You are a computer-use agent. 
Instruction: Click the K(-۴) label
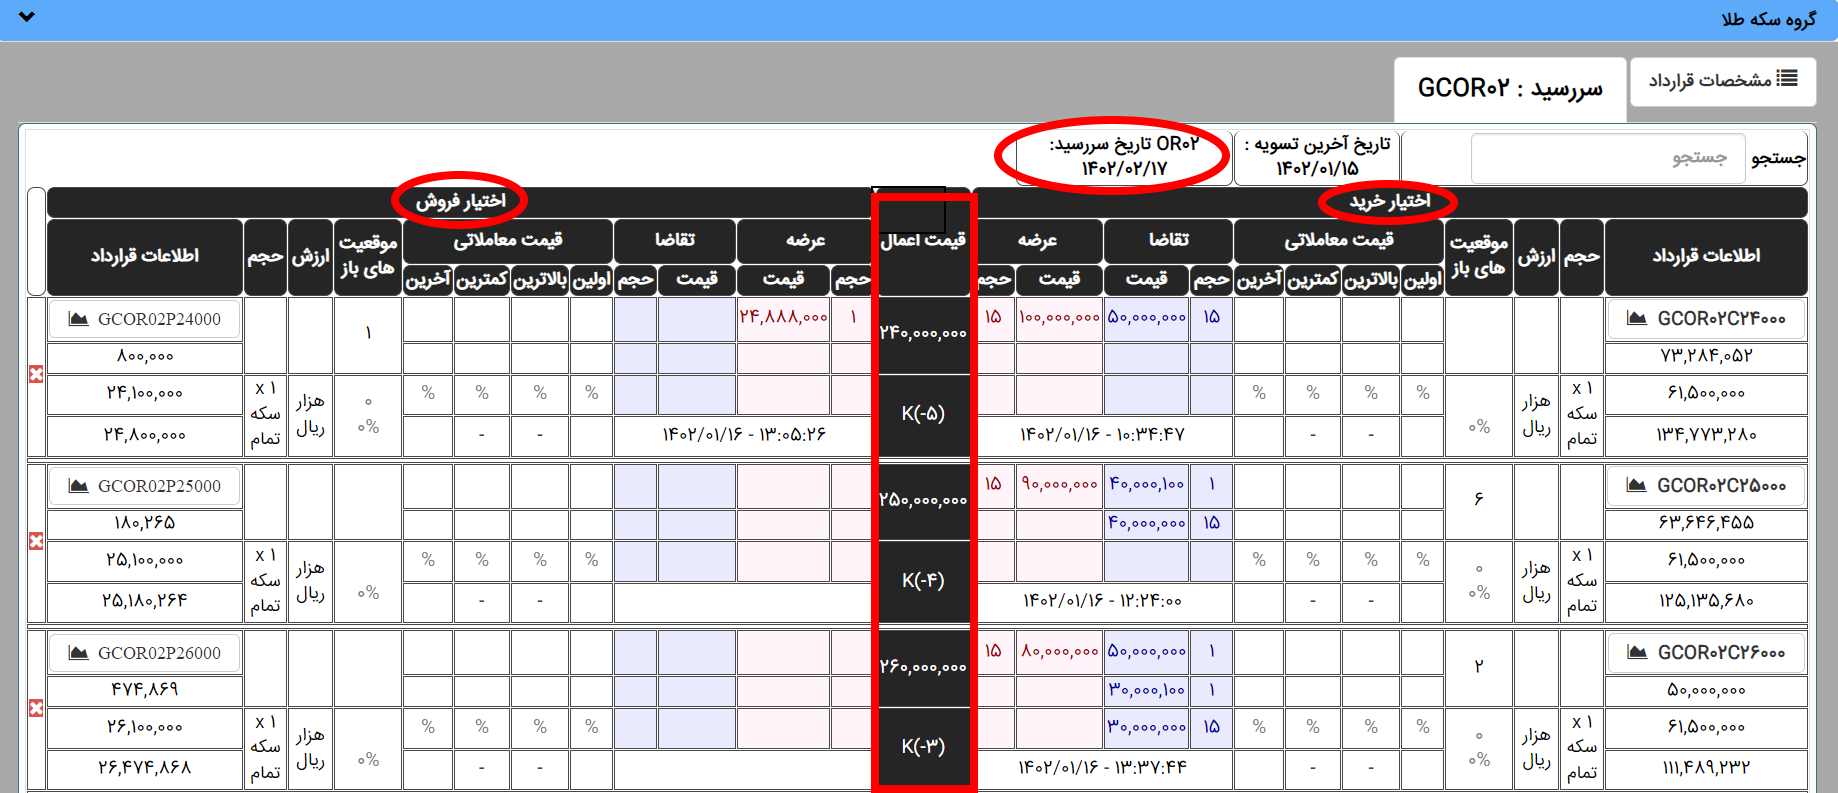923,581
